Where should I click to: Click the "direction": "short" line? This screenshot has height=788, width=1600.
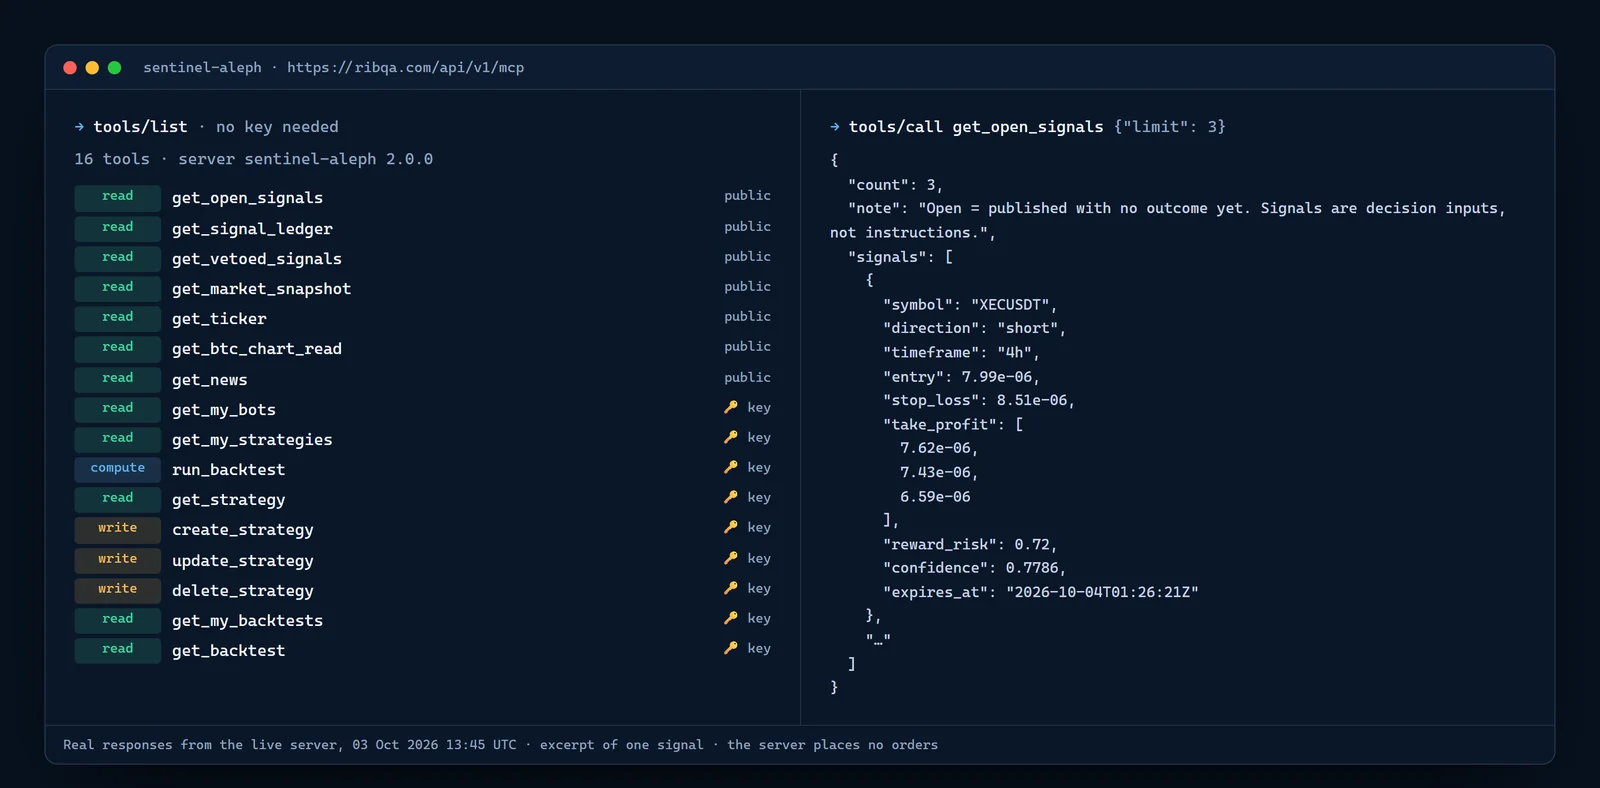coord(974,328)
